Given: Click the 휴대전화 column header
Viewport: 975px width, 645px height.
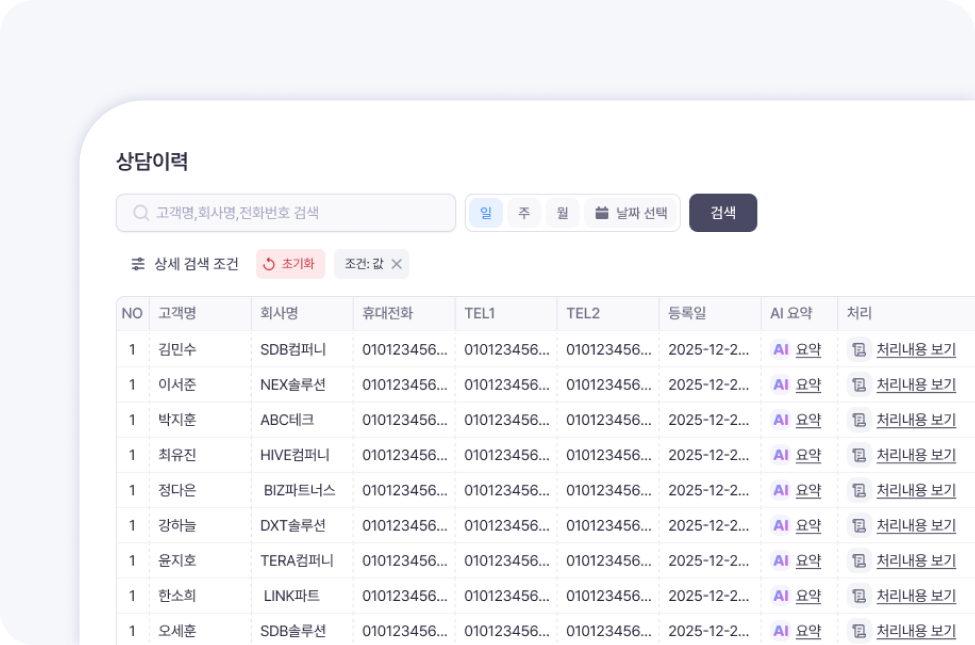Looking at the screenshot, I should 404,313.
